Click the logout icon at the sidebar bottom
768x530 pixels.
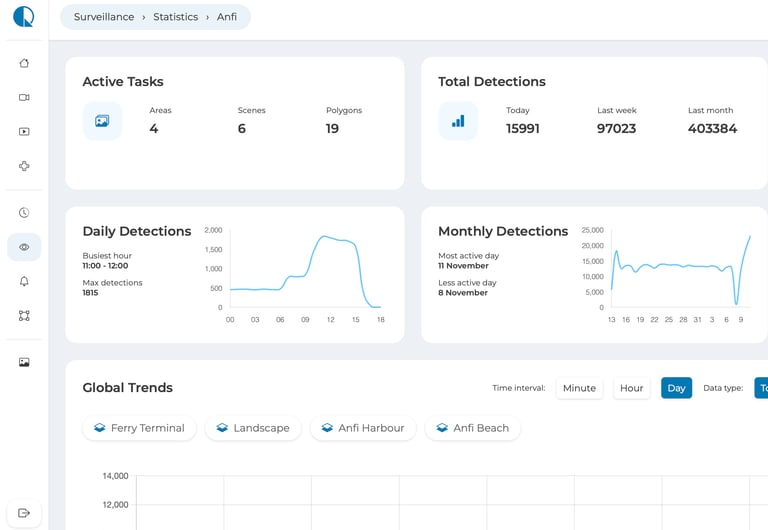[24, 513]
